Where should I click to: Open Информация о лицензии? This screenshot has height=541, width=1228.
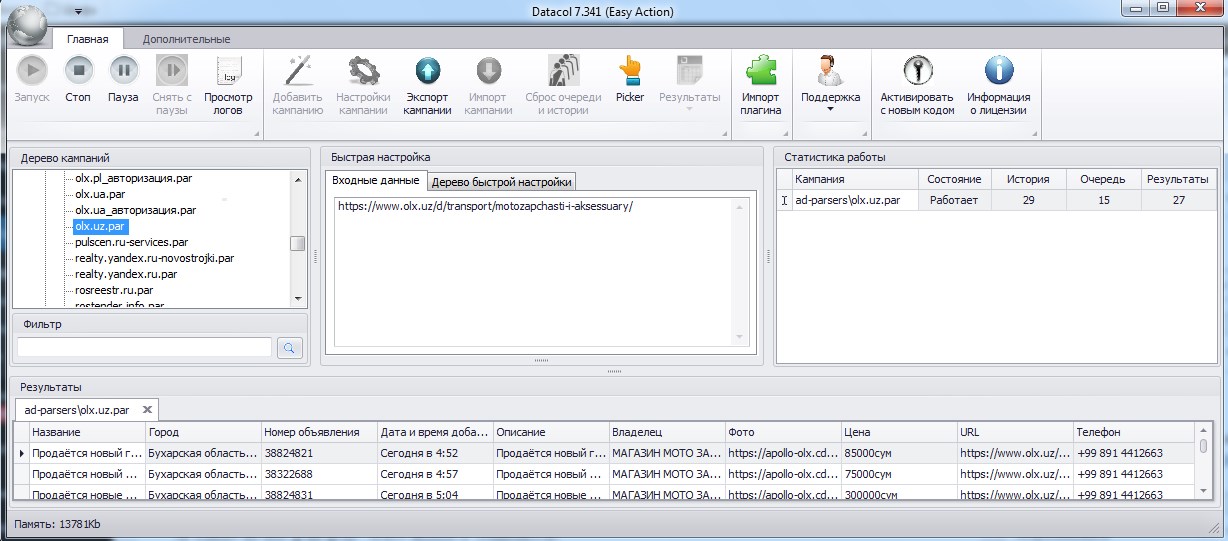[998, 72]
